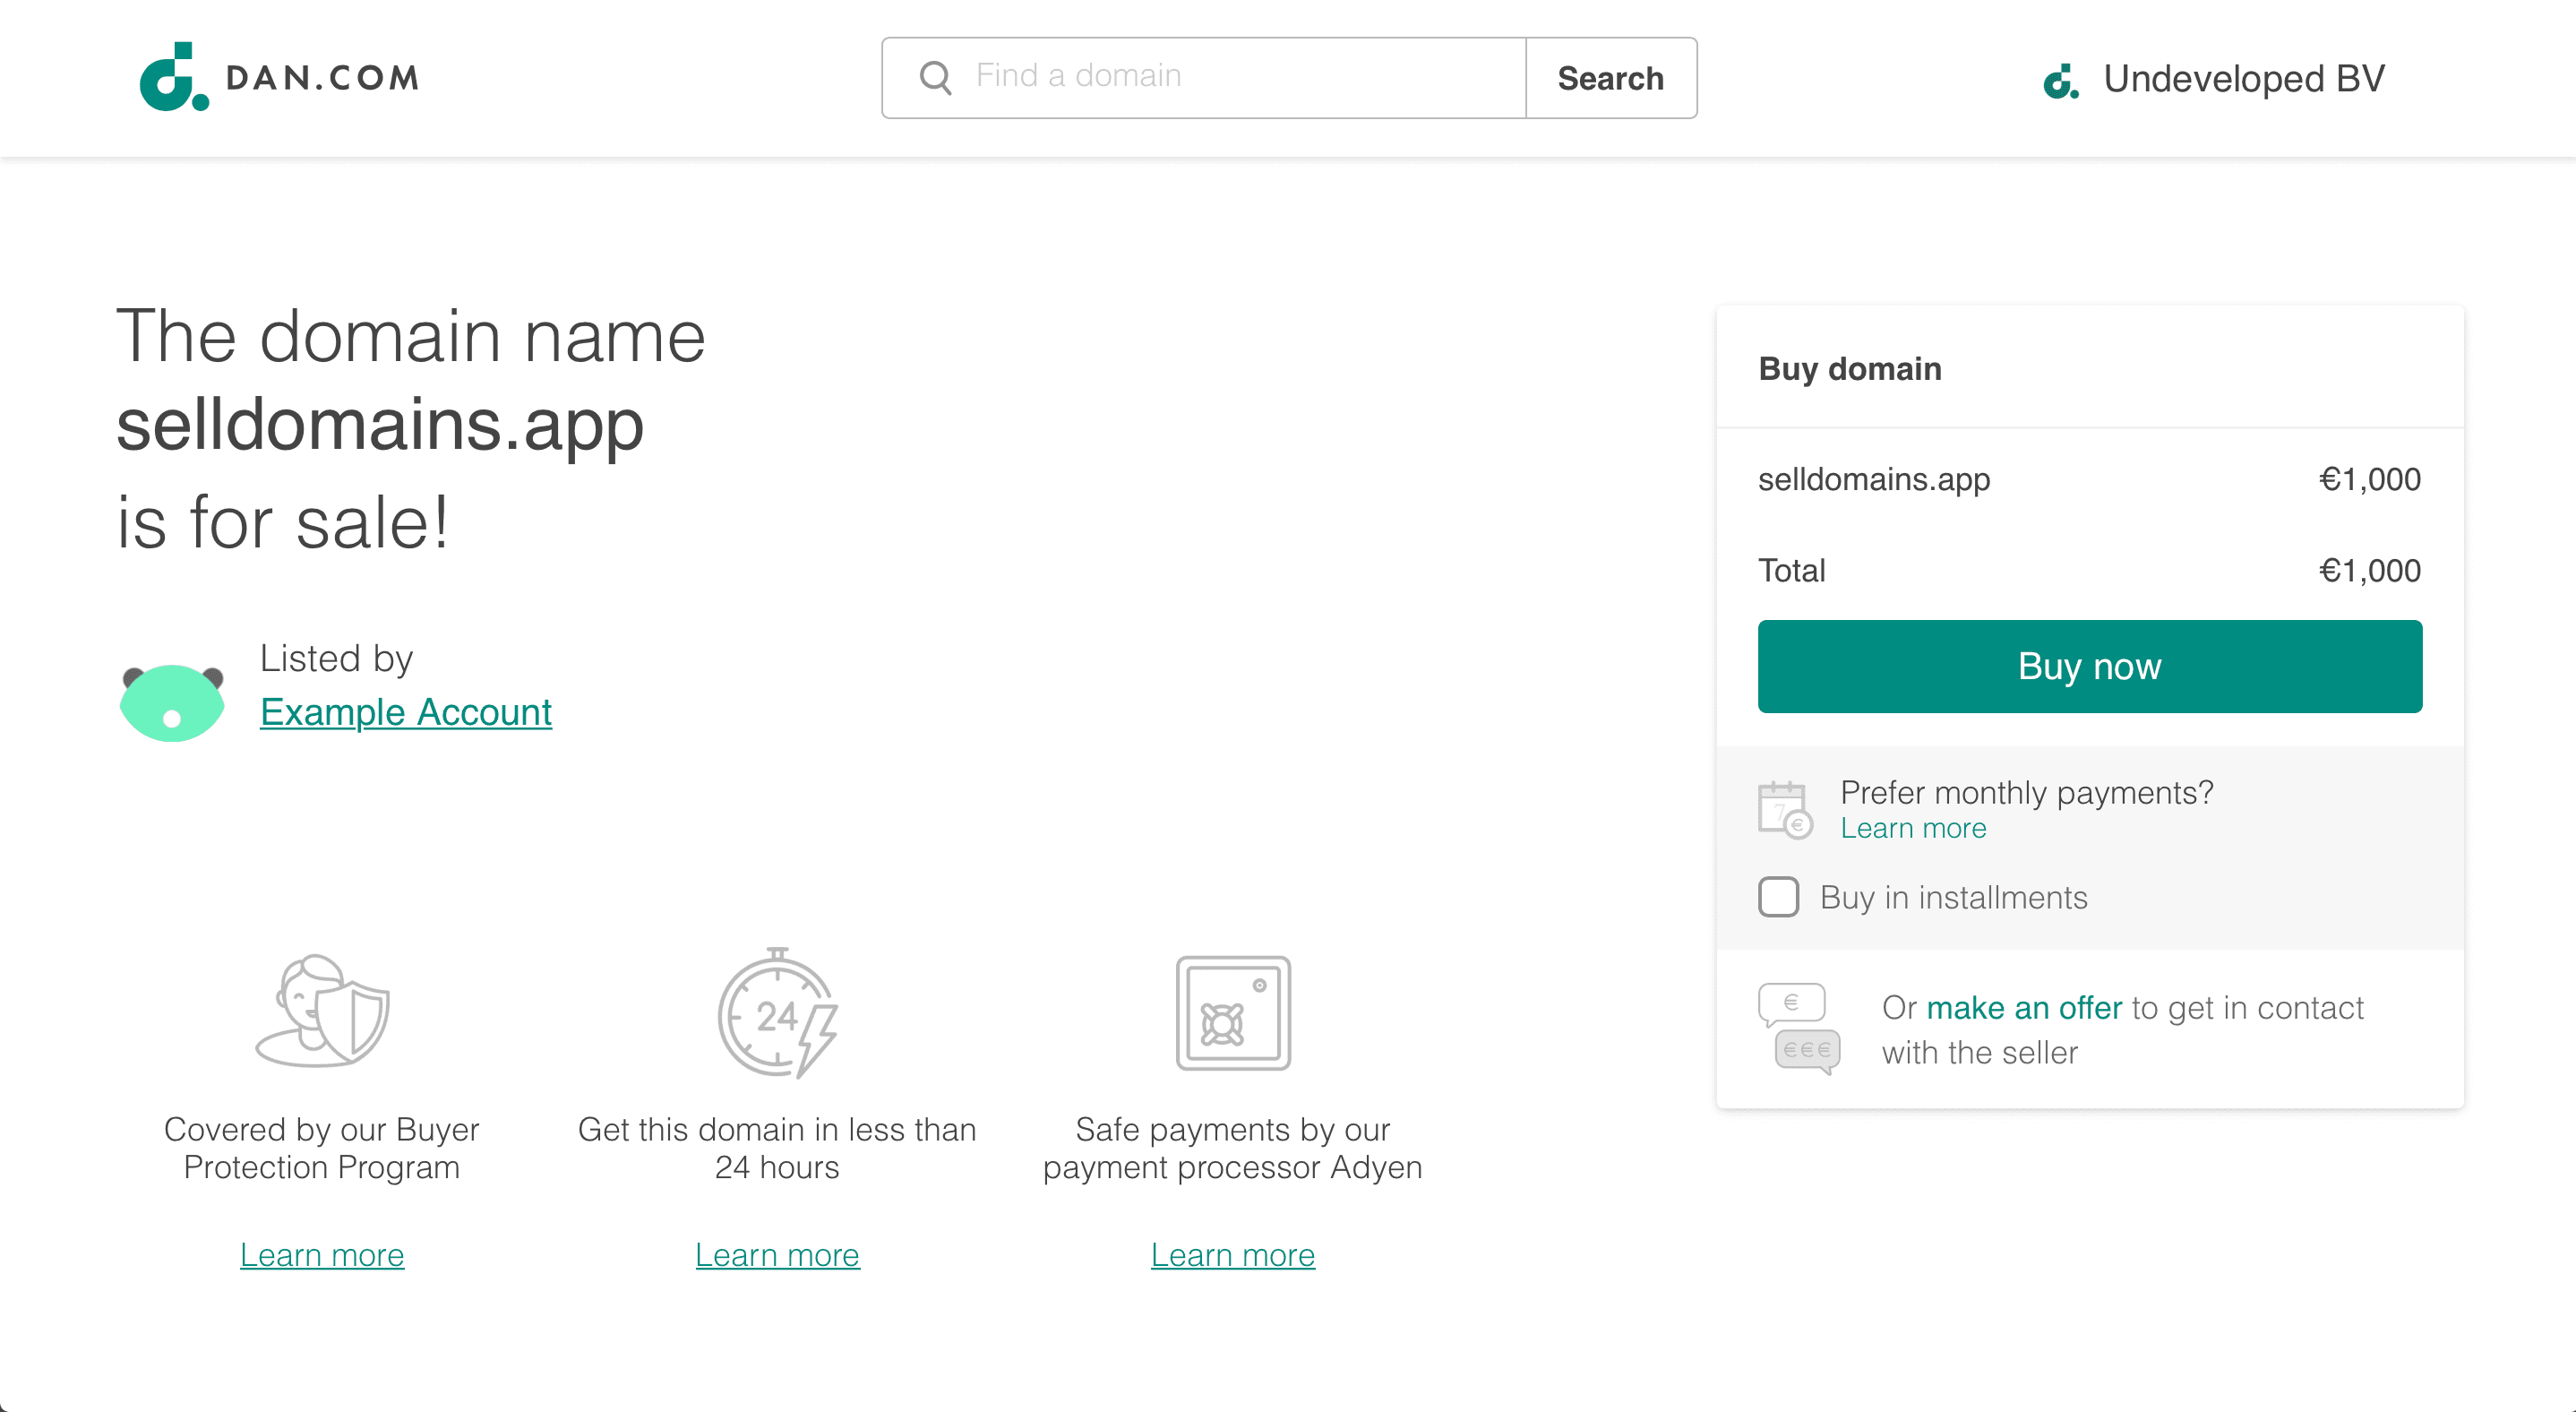Open Learn more under Buyer Protection Program
Viewport: 2576px width, 1412px height.
[322, 1254]
